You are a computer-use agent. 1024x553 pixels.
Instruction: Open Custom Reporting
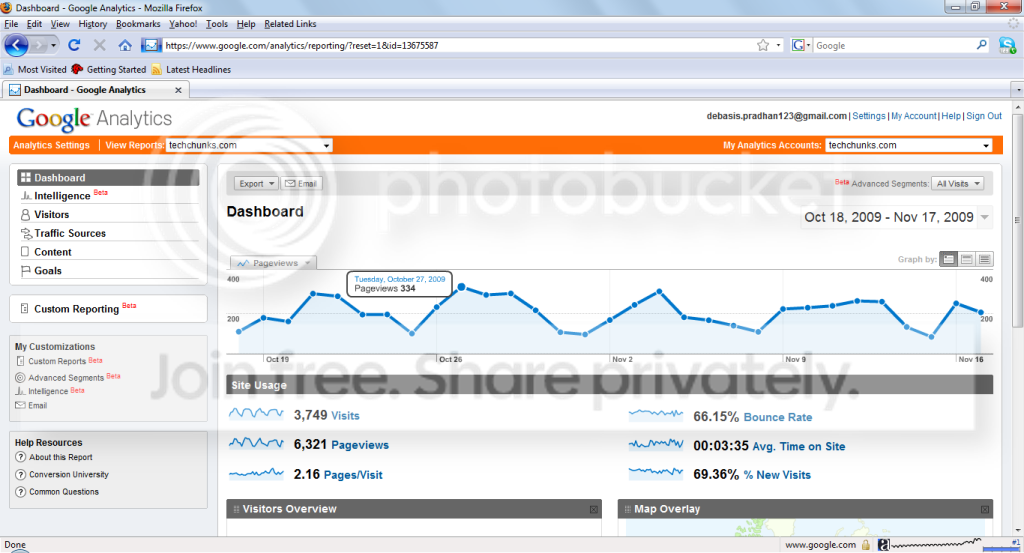(76, 309)
